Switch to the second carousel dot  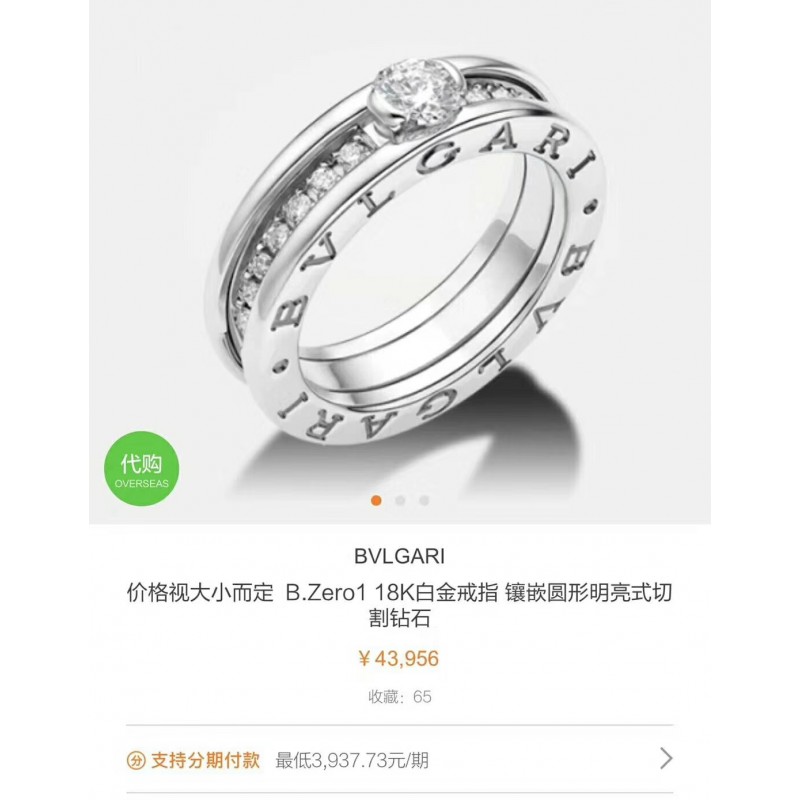pos(401,501)
